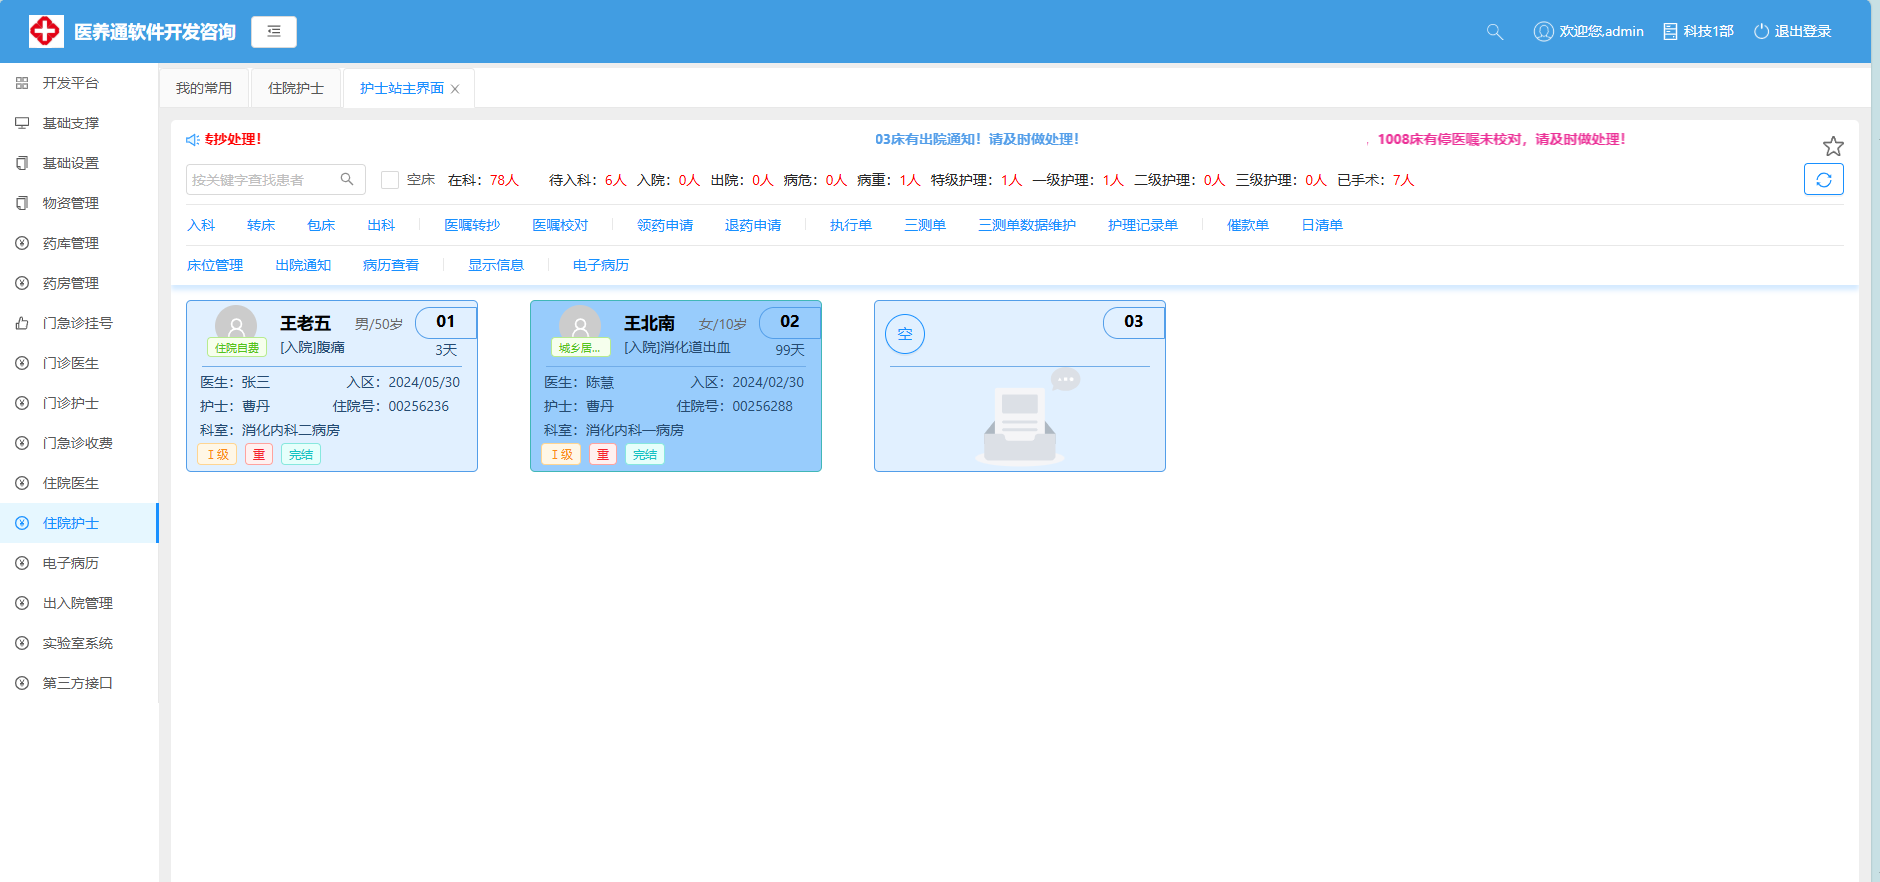Click the 门急诊挂号 thumbs-up icon
1880x882 pixels.
(22, 323)
